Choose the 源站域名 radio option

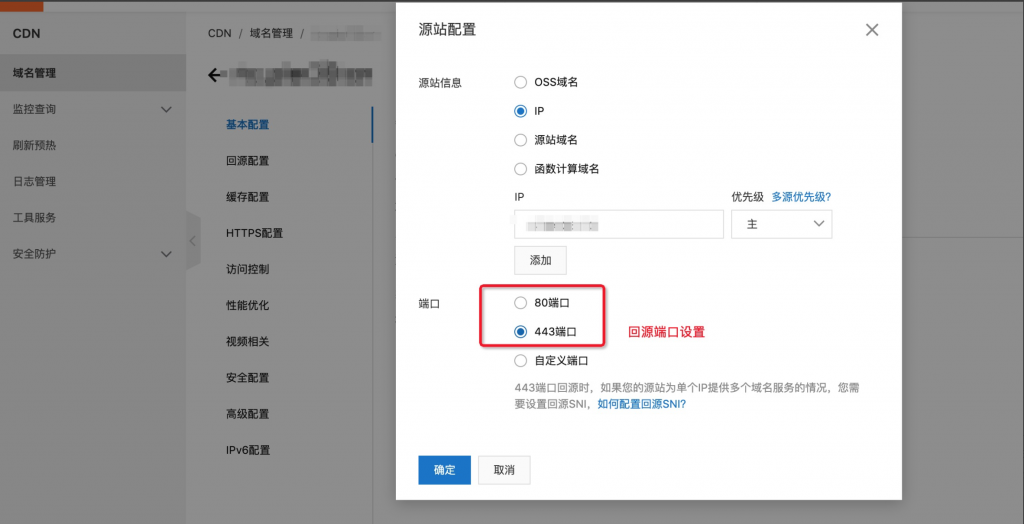[x=520, y=140]
